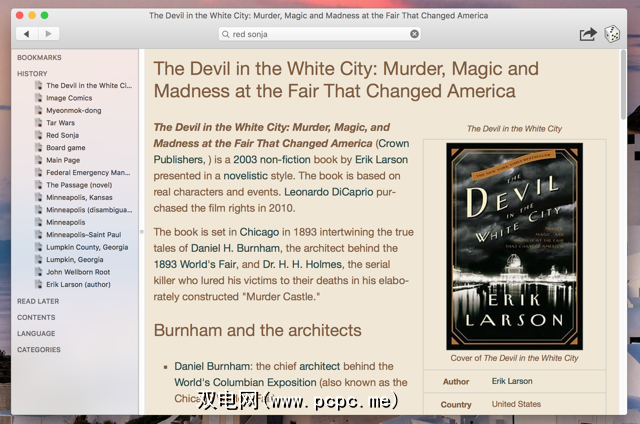This screenshot has width=640, height=424.
Task: Clear the search field with X icon
Action: point(414,34)
